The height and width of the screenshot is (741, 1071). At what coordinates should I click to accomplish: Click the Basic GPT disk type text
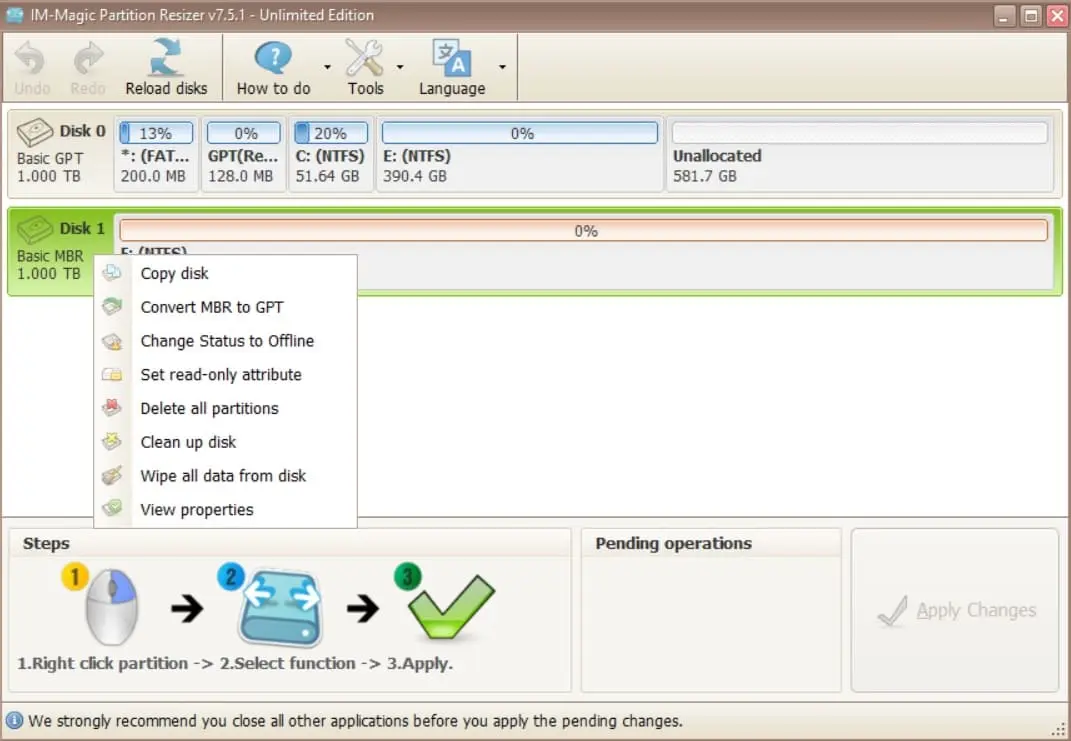click(50, 158)
